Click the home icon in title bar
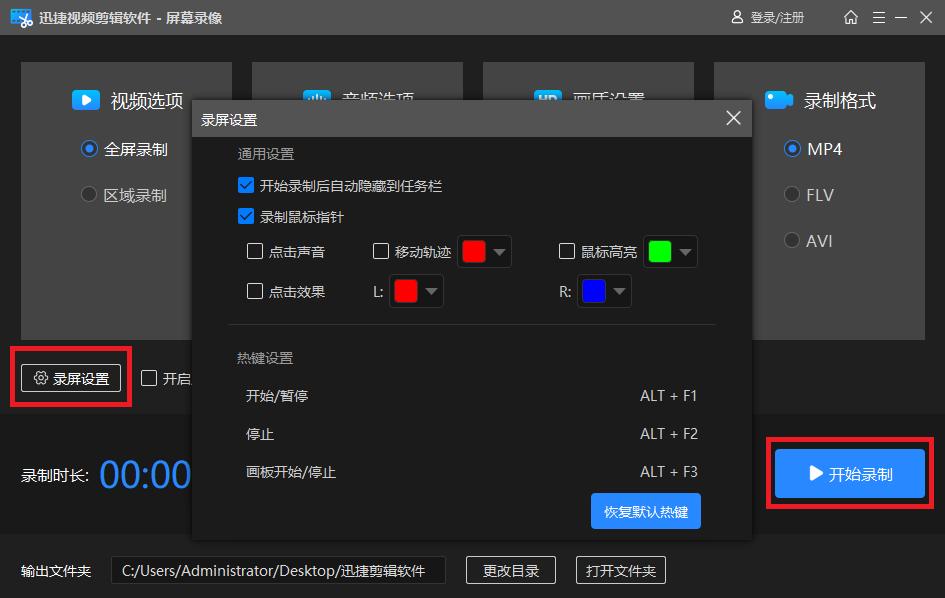The height and width of the screenshot is (598, 945). 850,17
